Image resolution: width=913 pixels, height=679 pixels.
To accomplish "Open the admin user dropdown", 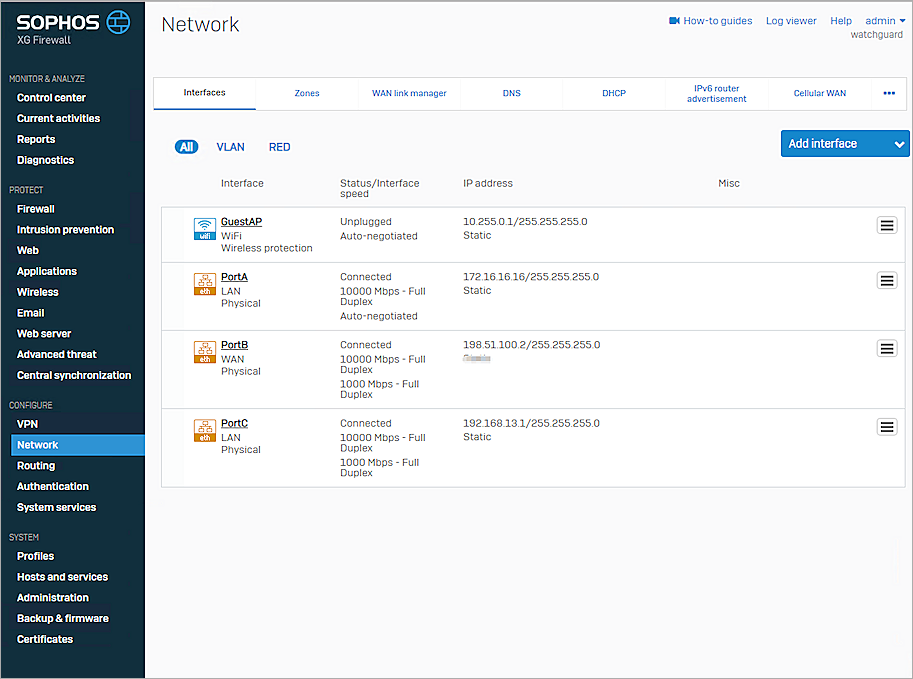I will 884,21.
